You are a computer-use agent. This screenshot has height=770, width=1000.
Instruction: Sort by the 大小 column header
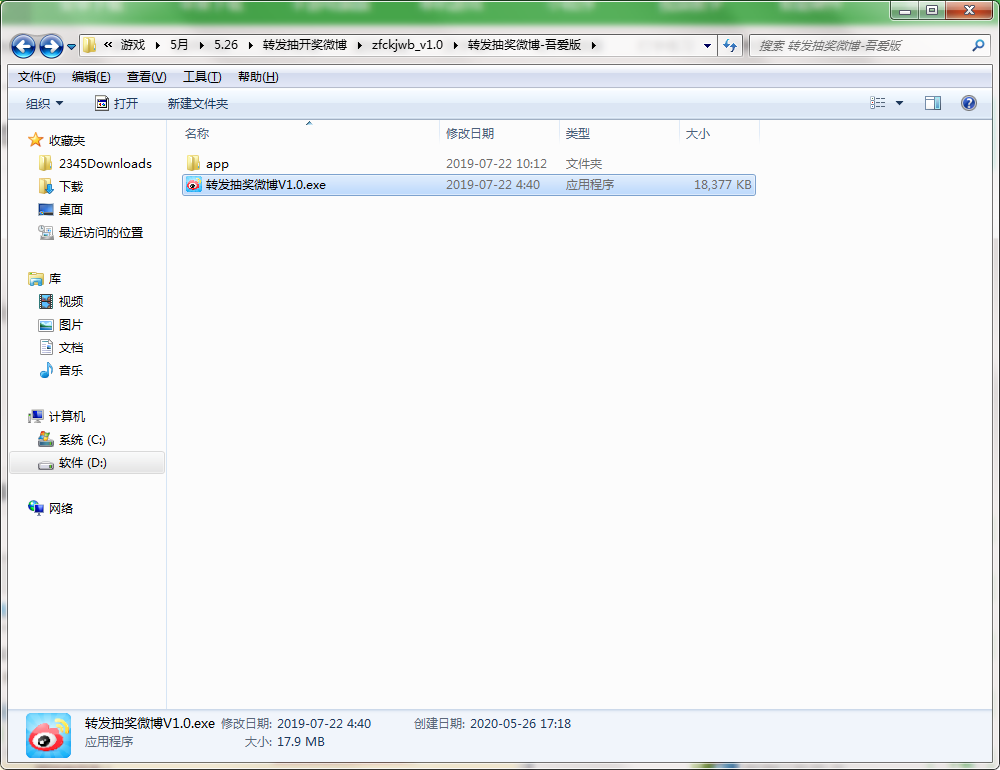click(719, 133)
